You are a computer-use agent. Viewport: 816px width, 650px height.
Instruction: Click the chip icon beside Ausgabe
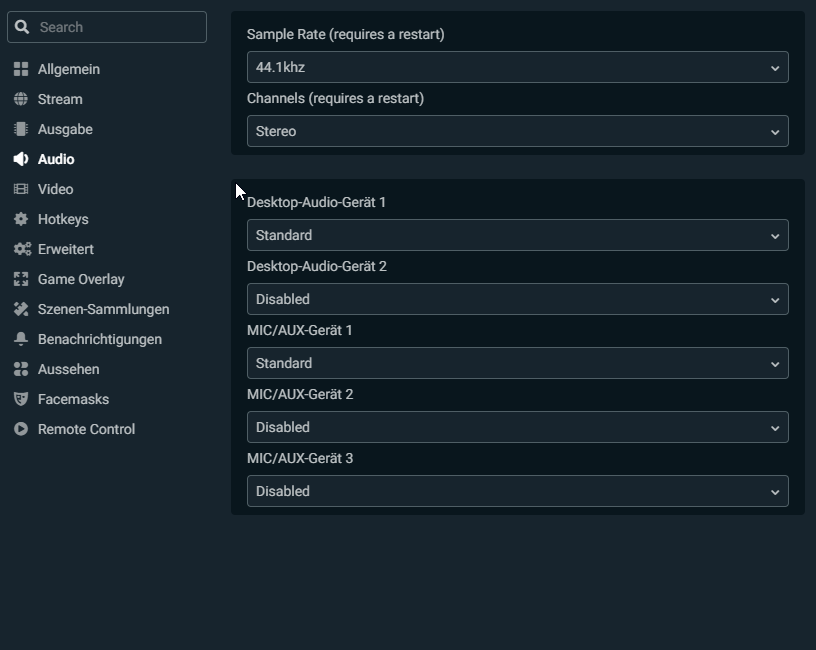tap(20, 129)
